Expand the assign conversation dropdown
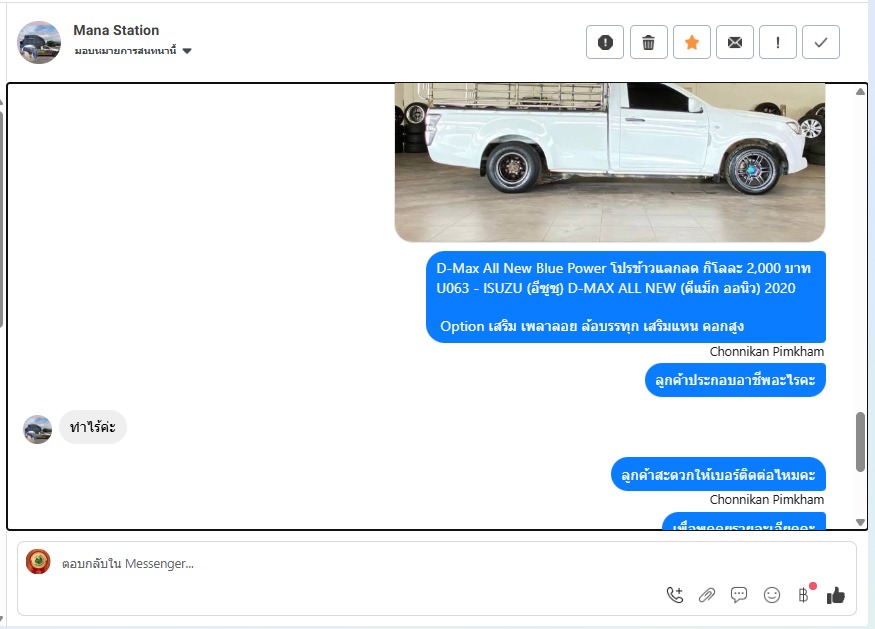The height and width of the screenshot is (629, 875). click(133, 51)
